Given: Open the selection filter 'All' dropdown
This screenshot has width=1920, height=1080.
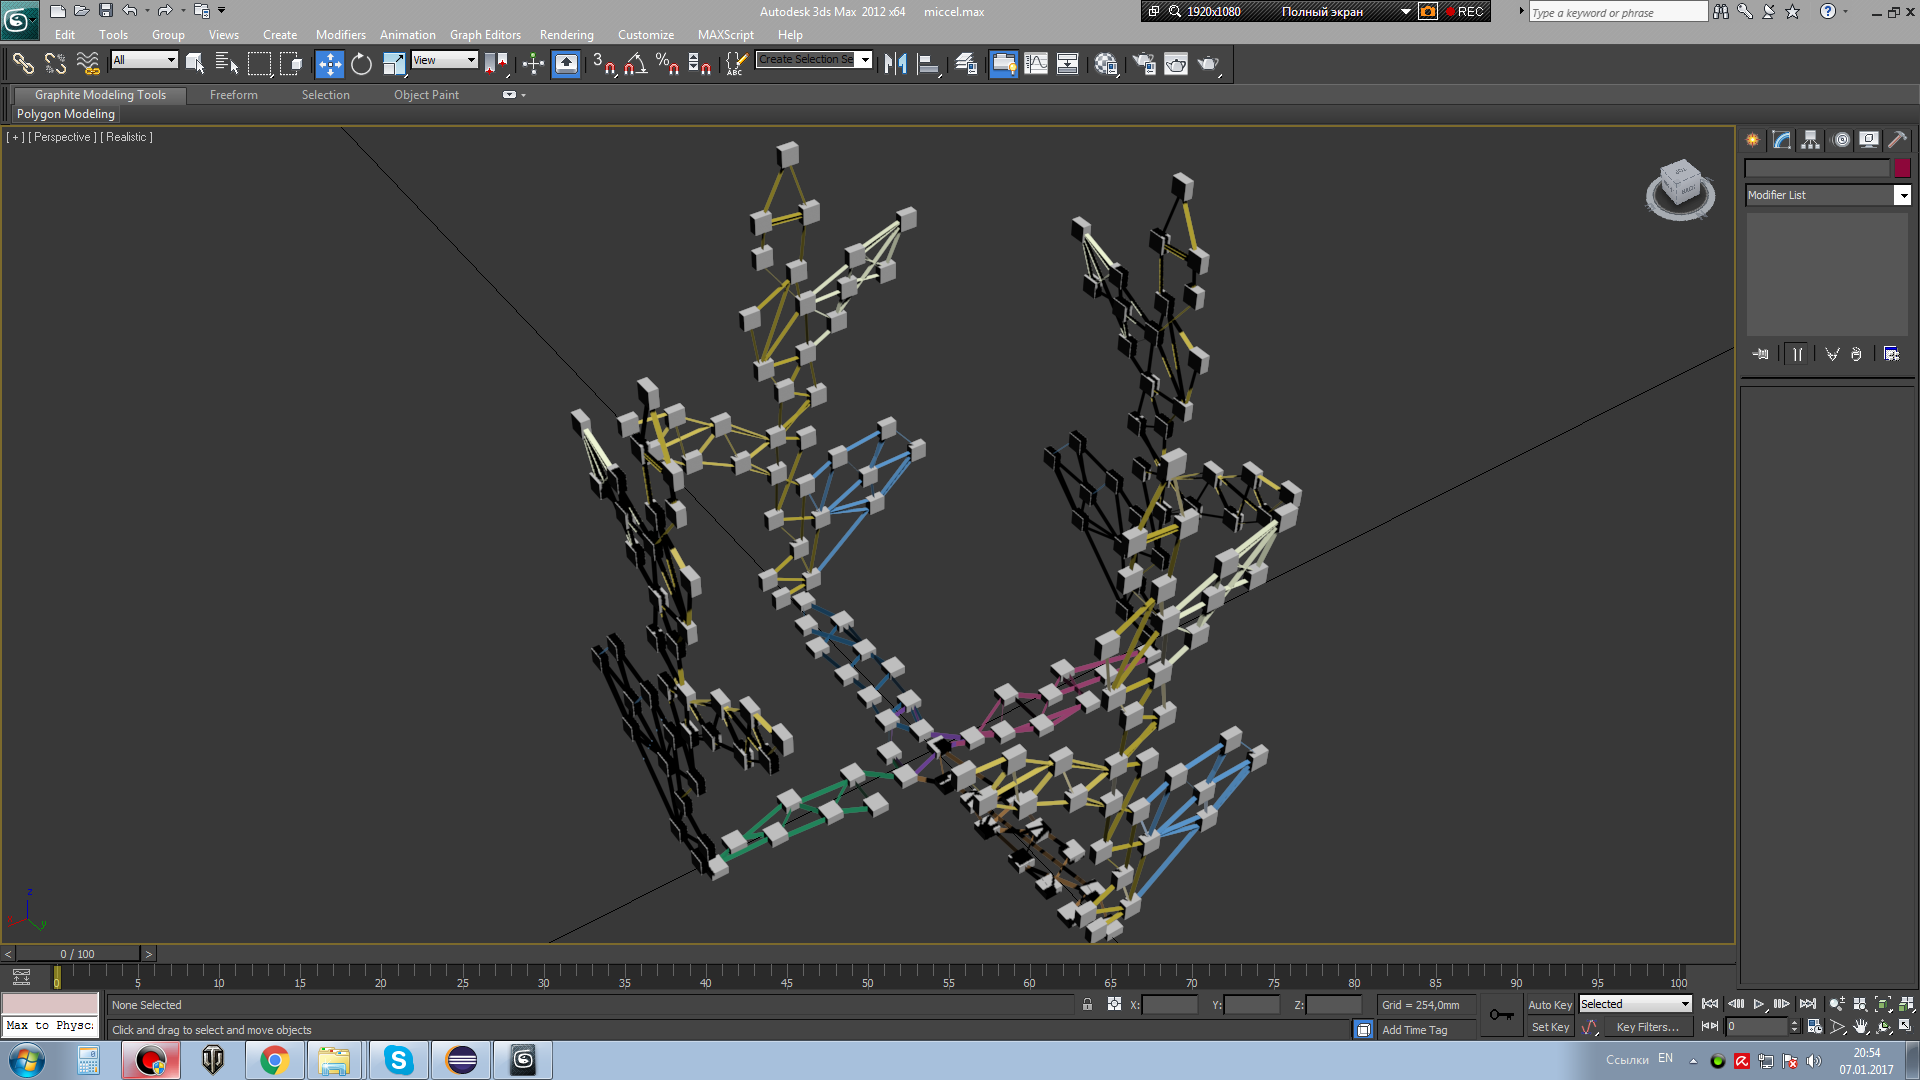Looking at the screenshot, I should (x=144, y=60).
